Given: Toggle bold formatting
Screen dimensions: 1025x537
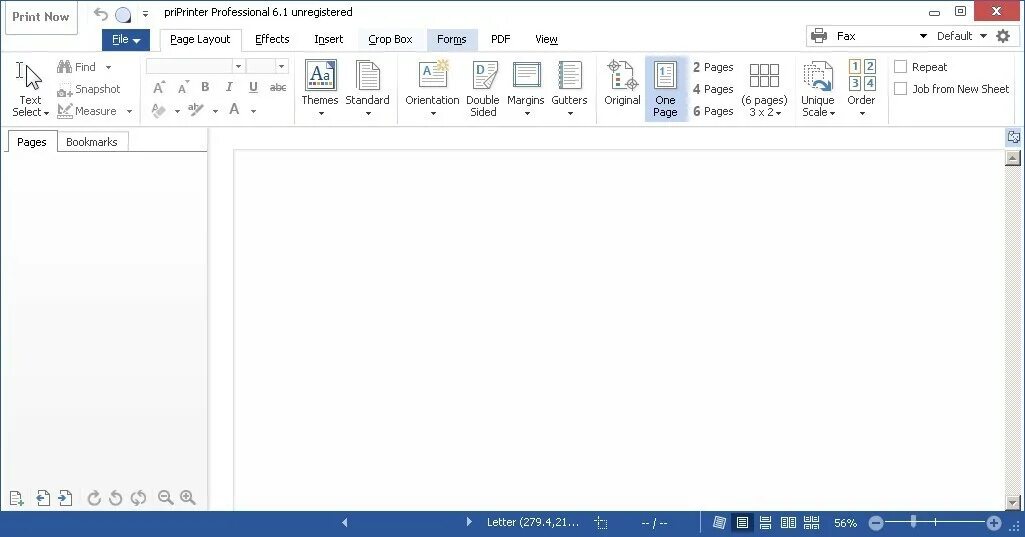Looking at the screenshot, I should click(205, 87).
